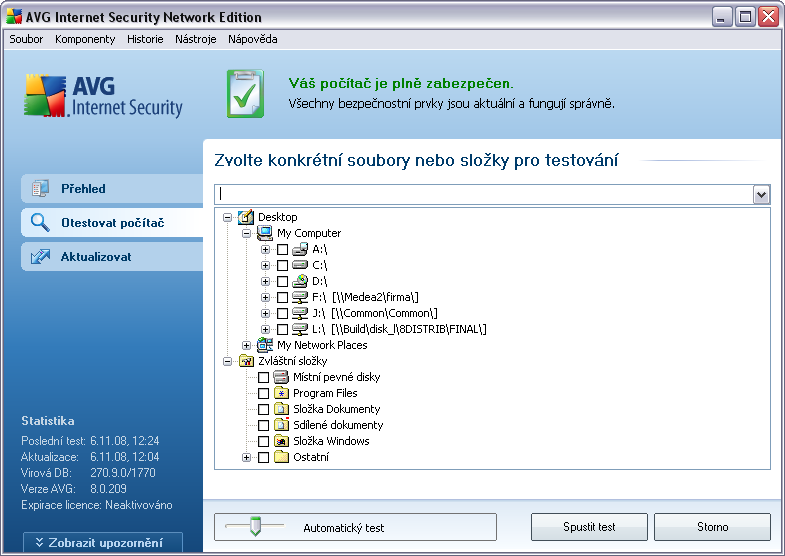
Task: Click the Automatický test priority slider handle
Action: tap(255, 526)
